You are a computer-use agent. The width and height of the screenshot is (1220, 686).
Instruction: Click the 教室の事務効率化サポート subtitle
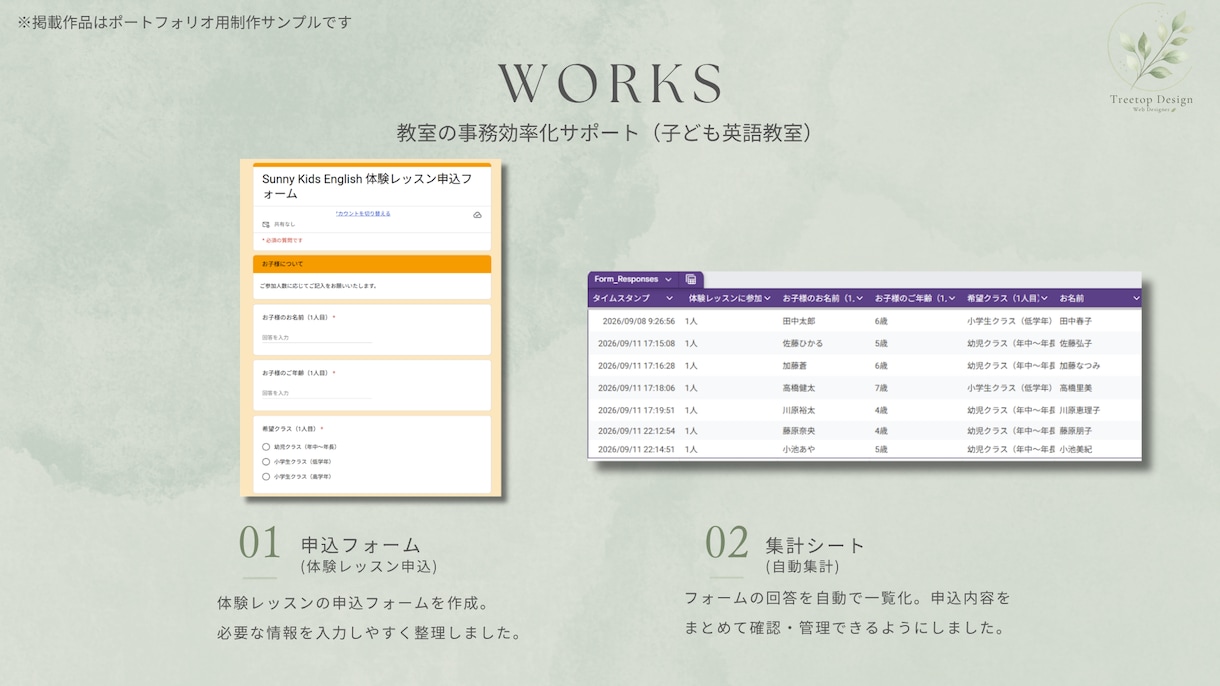coord(610,133)
